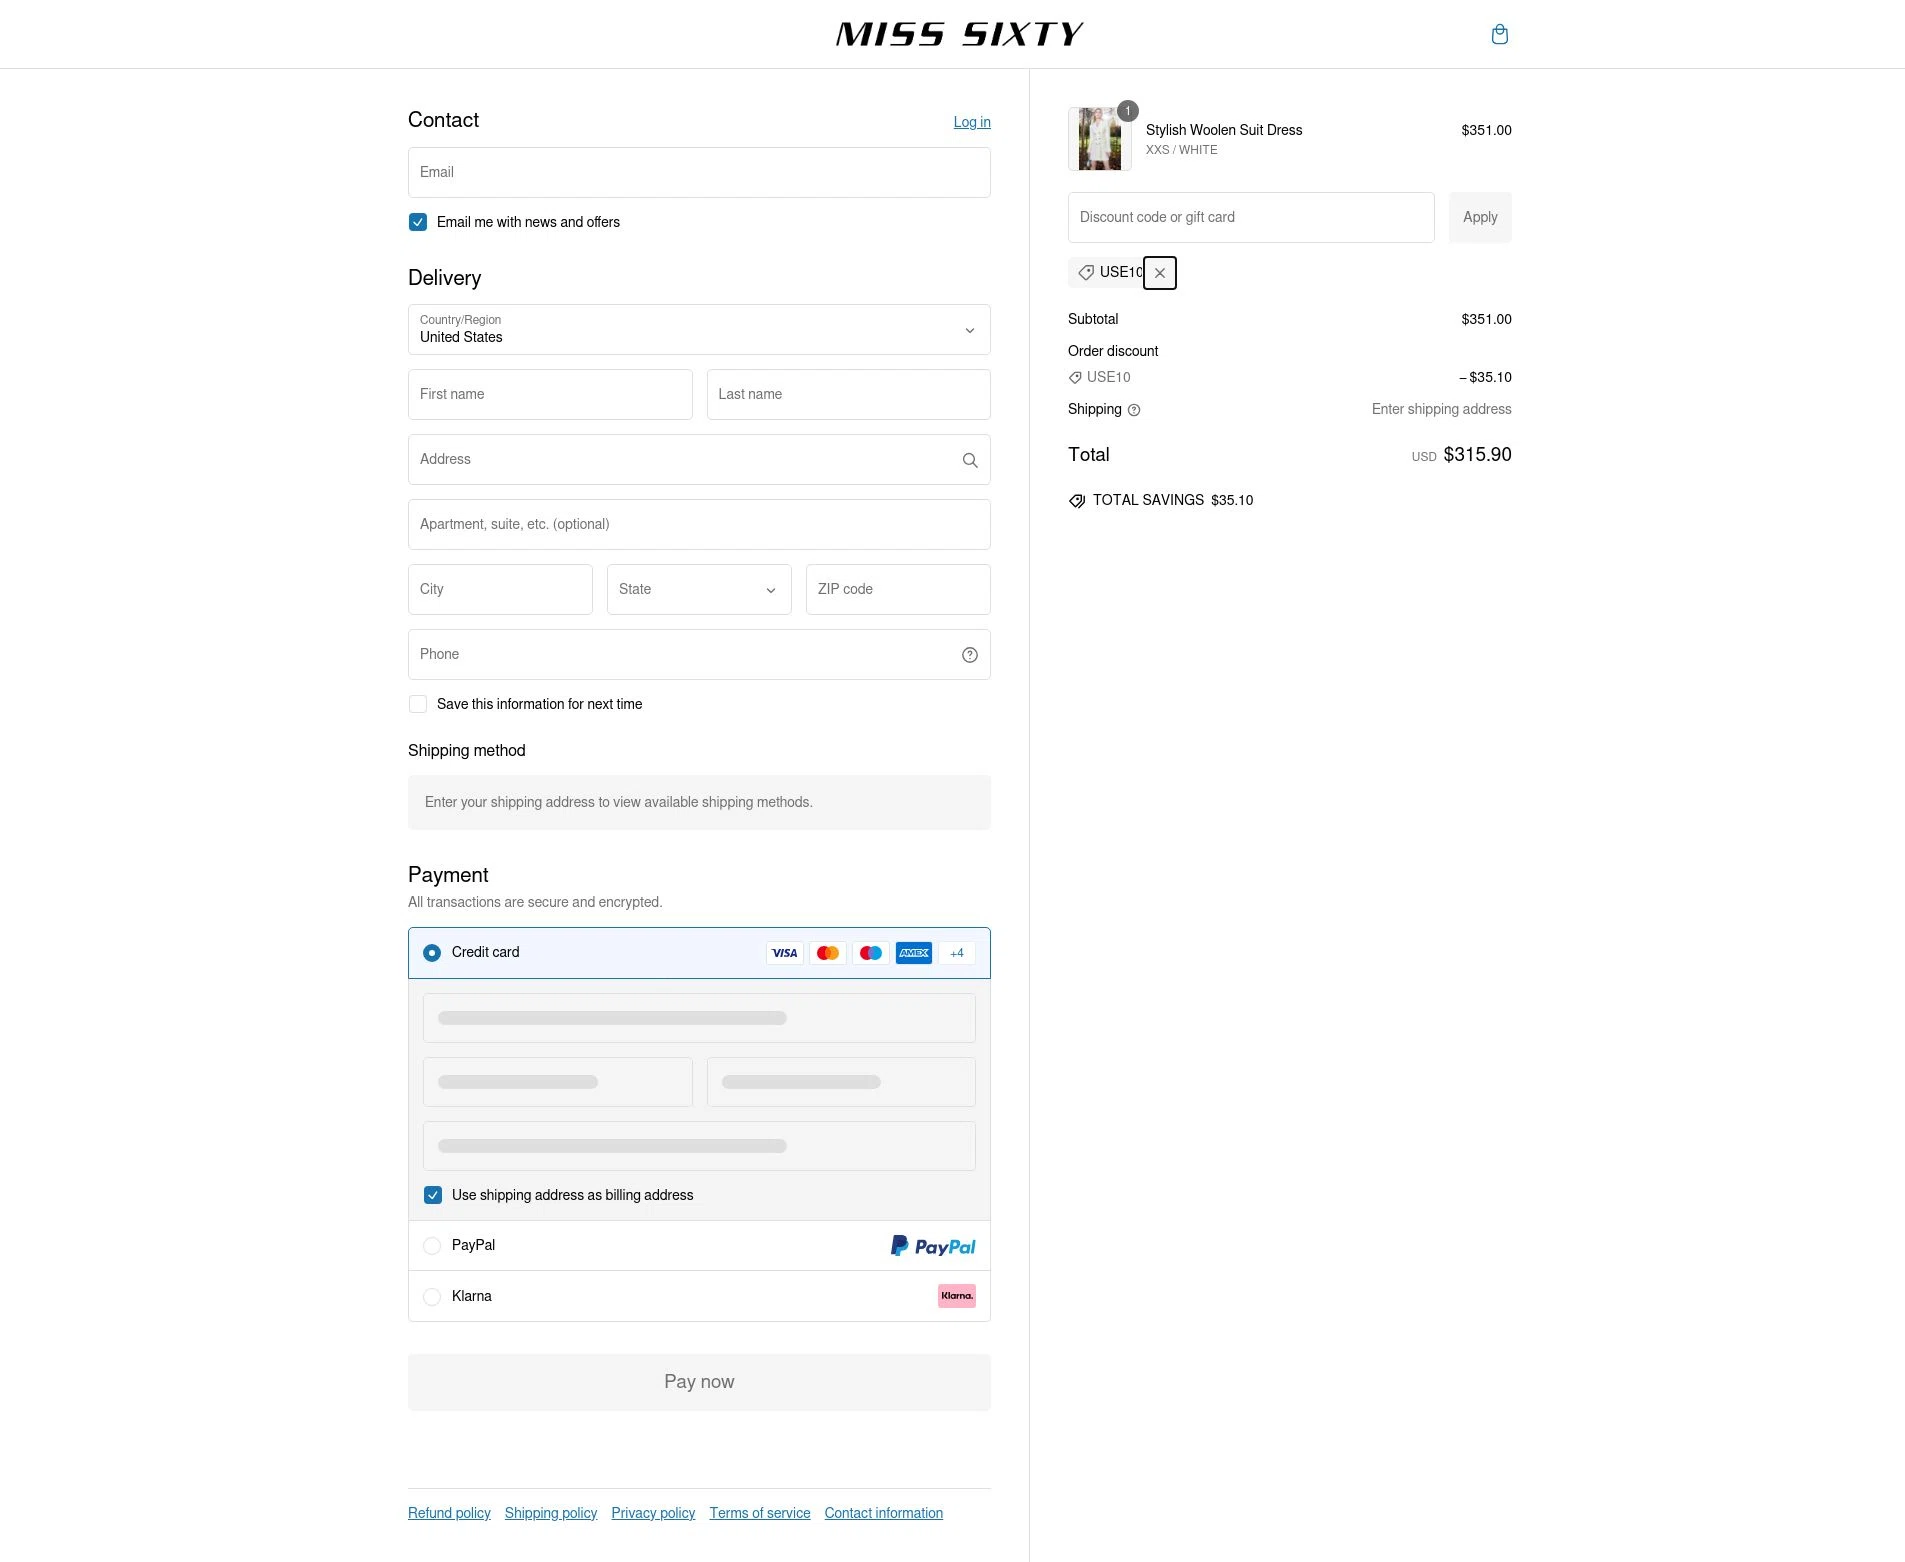This screenshot has width=1905, height=1562.
Task: Click the Stylish Woolen Suit Dress thumbnail
Action: (x=1100, y=139)
